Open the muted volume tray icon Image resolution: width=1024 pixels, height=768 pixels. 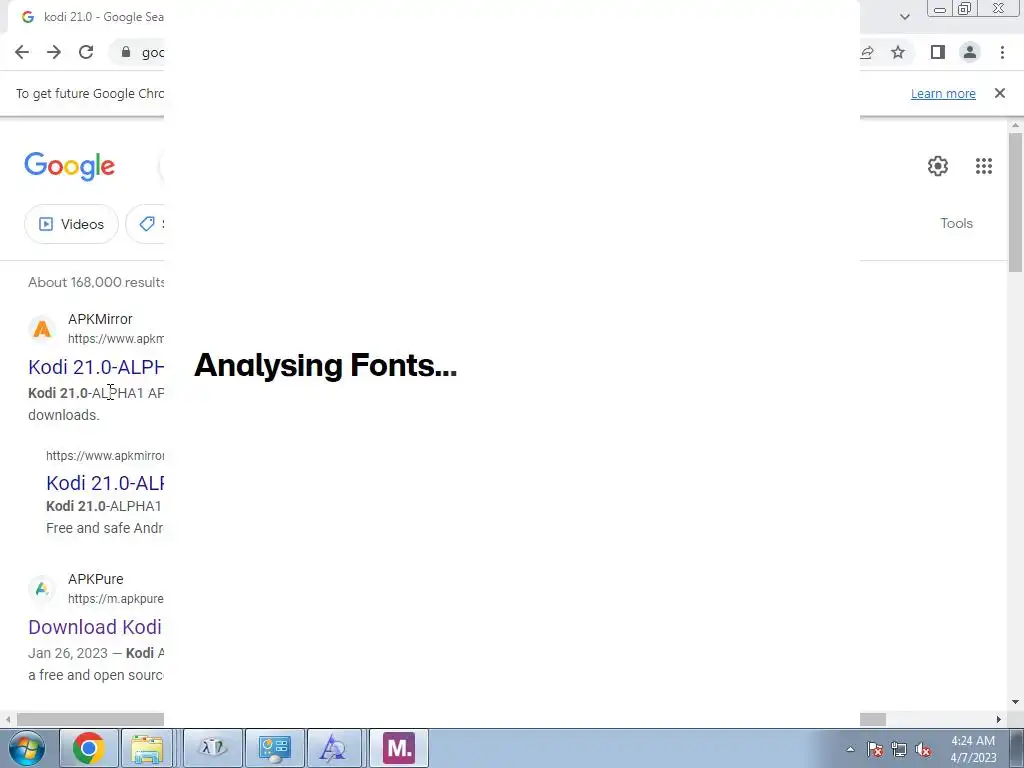click(x=923, y=749)
